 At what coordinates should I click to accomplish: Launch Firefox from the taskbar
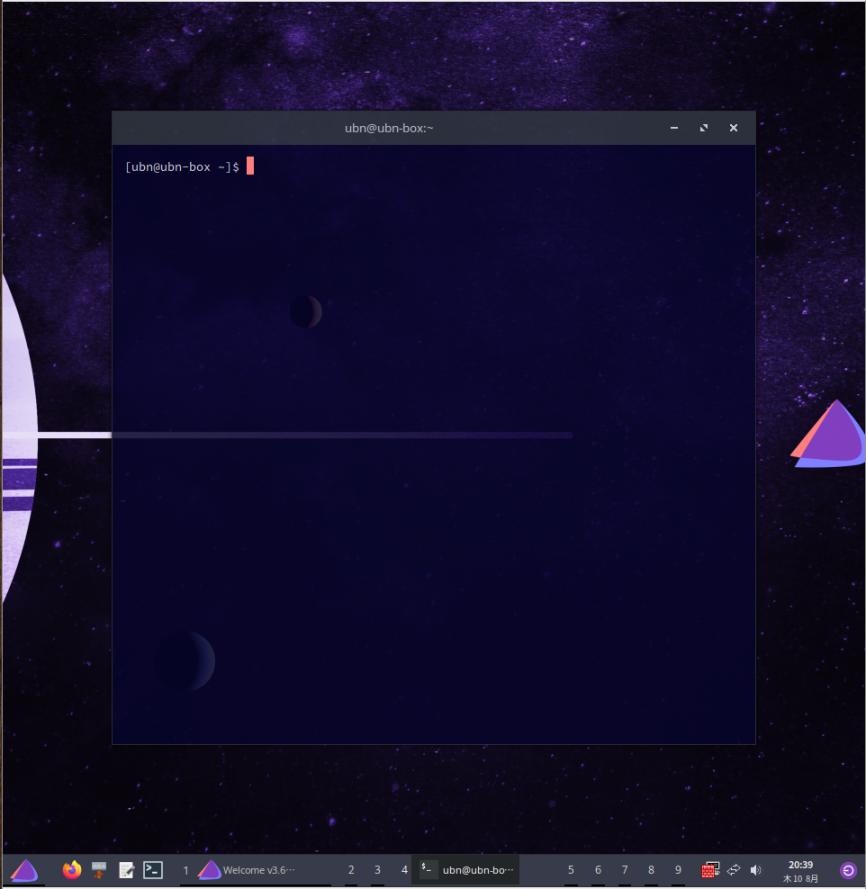[x=72, y=870]
